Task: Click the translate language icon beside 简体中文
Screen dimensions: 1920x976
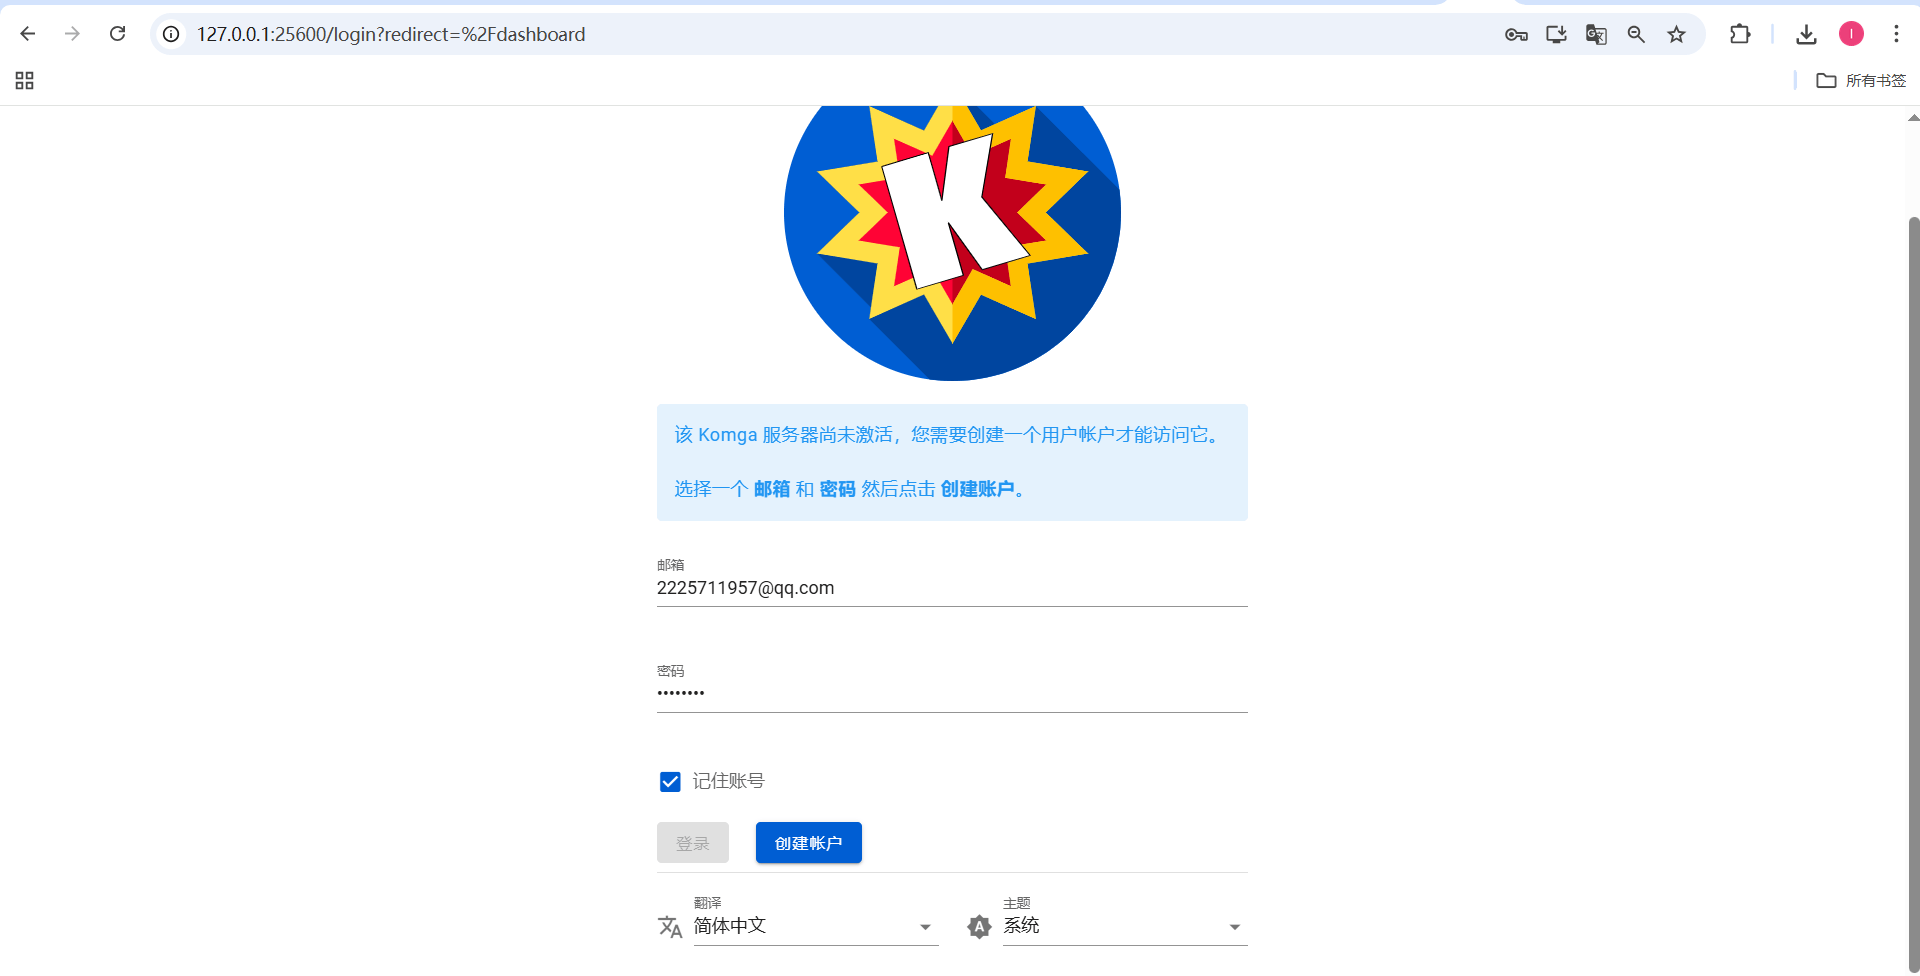Action: 670,927
